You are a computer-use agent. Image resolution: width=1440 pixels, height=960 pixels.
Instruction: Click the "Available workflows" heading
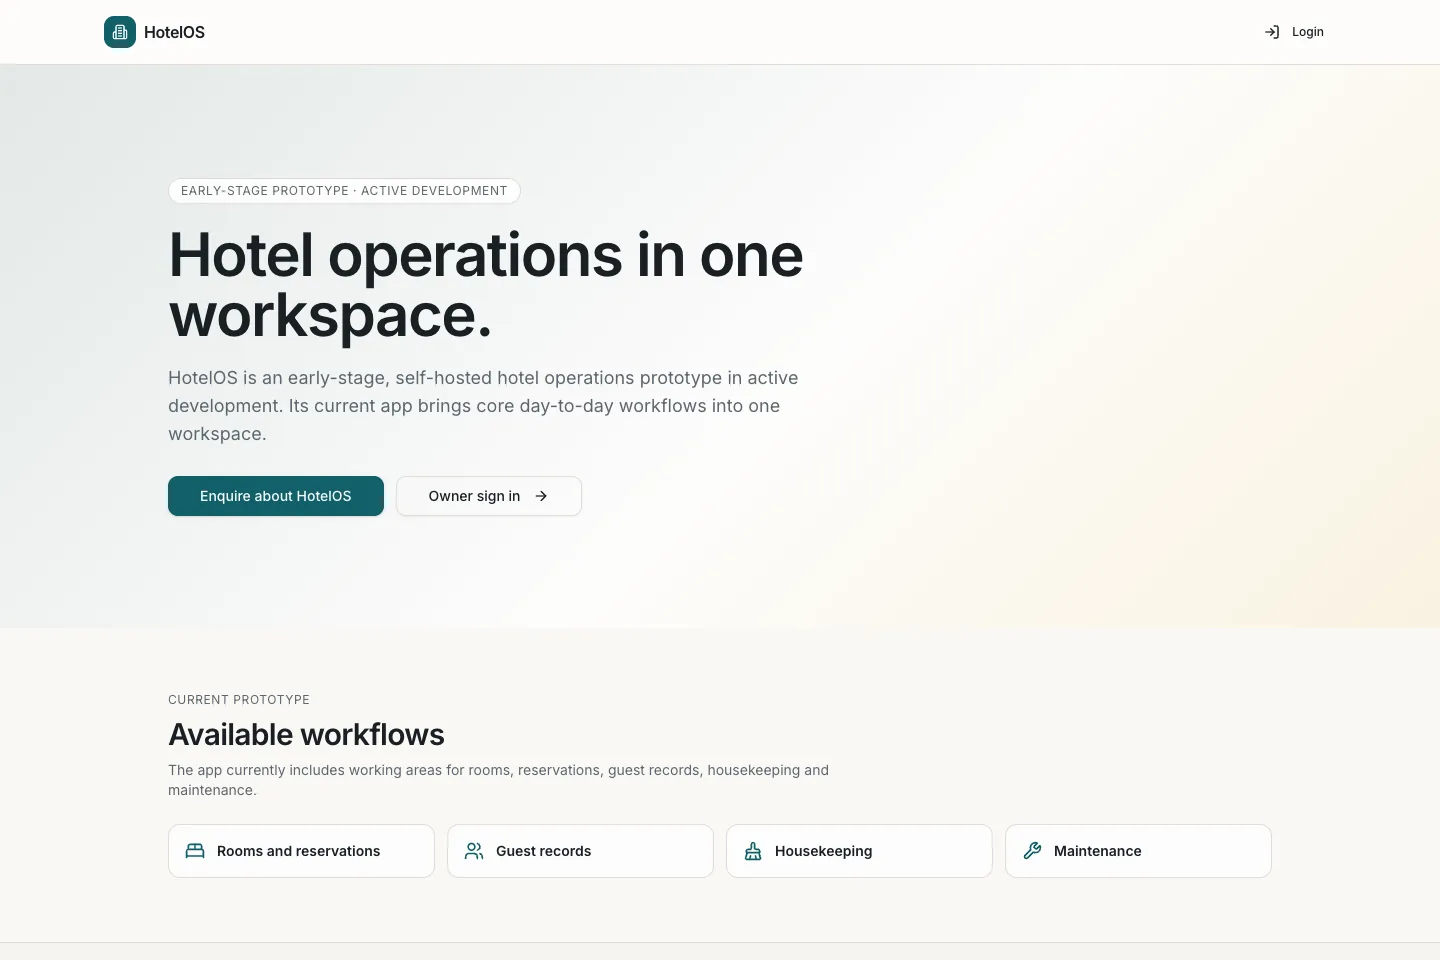coord(306,735)
